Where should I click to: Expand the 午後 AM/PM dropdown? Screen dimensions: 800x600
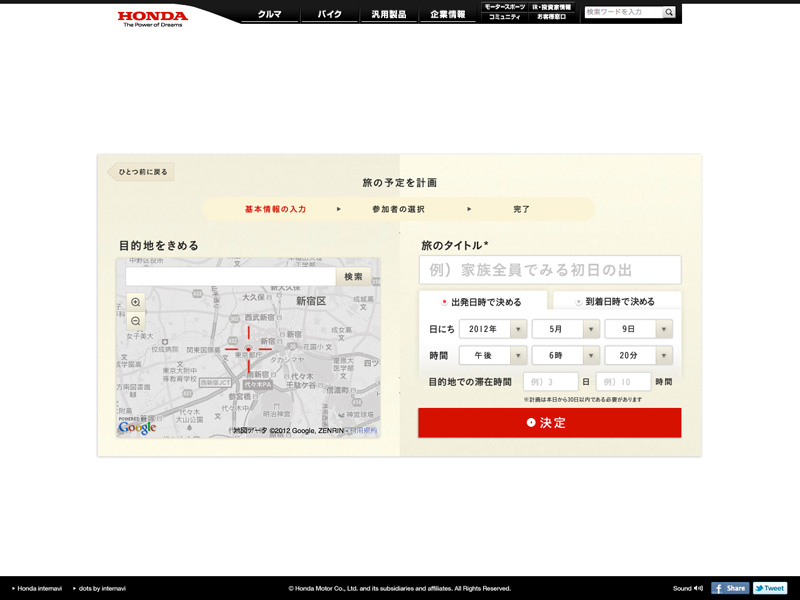click(492, 356)
